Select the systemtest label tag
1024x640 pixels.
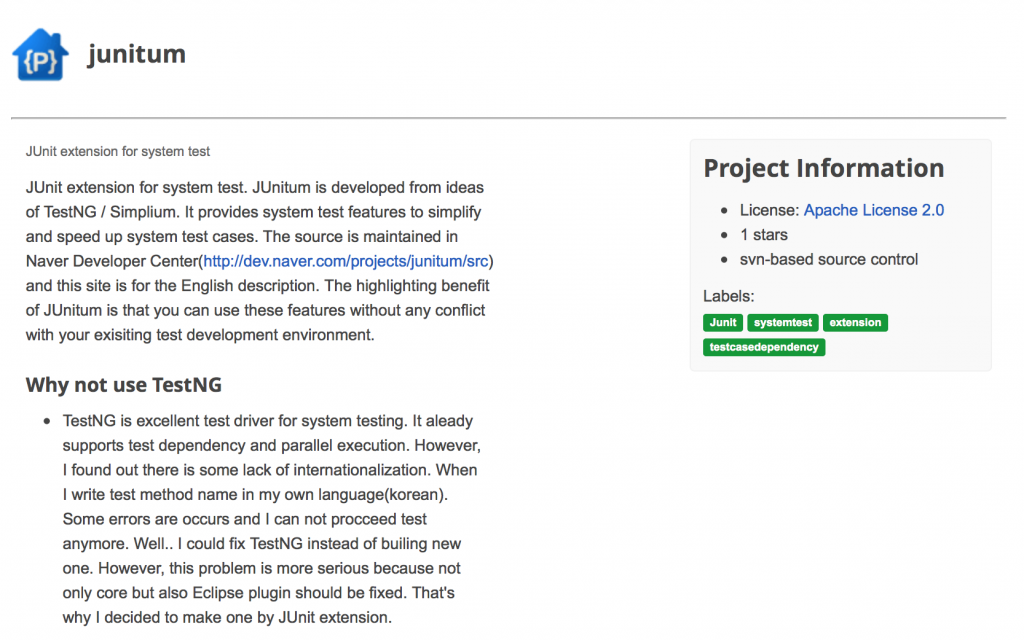[x=783, y=323]
